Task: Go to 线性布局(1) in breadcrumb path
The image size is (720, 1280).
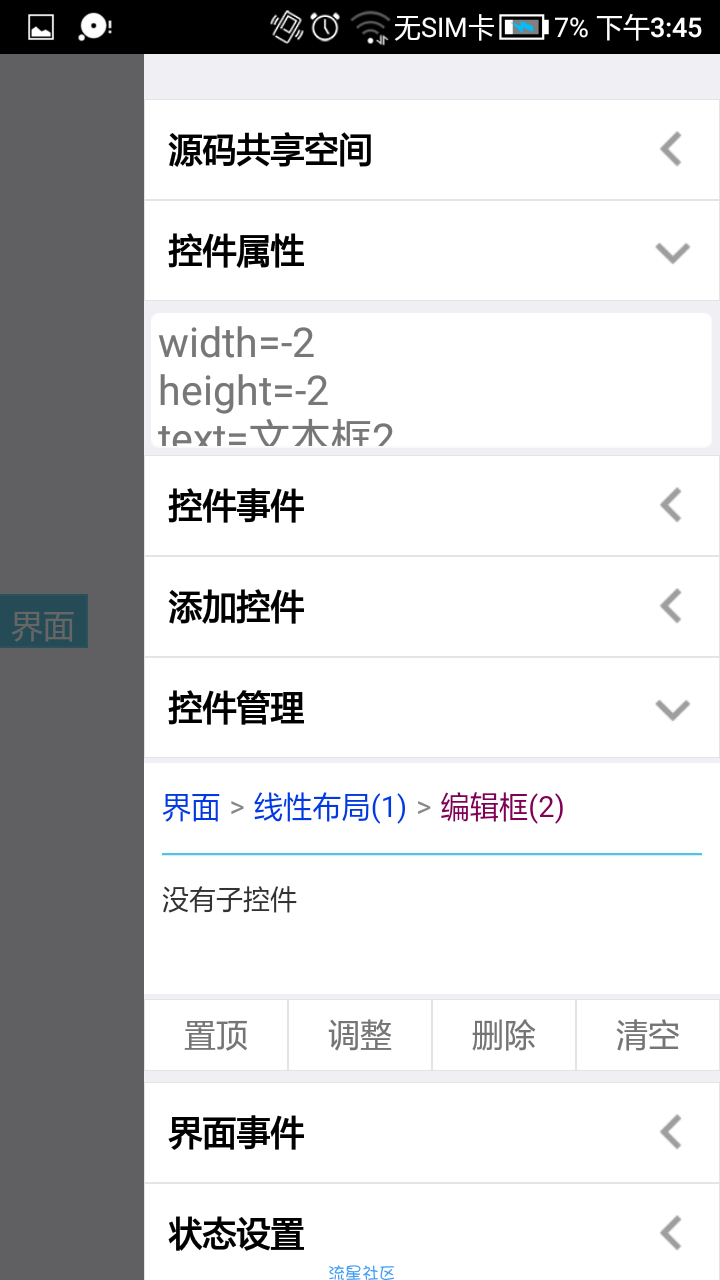Action: 330,807
